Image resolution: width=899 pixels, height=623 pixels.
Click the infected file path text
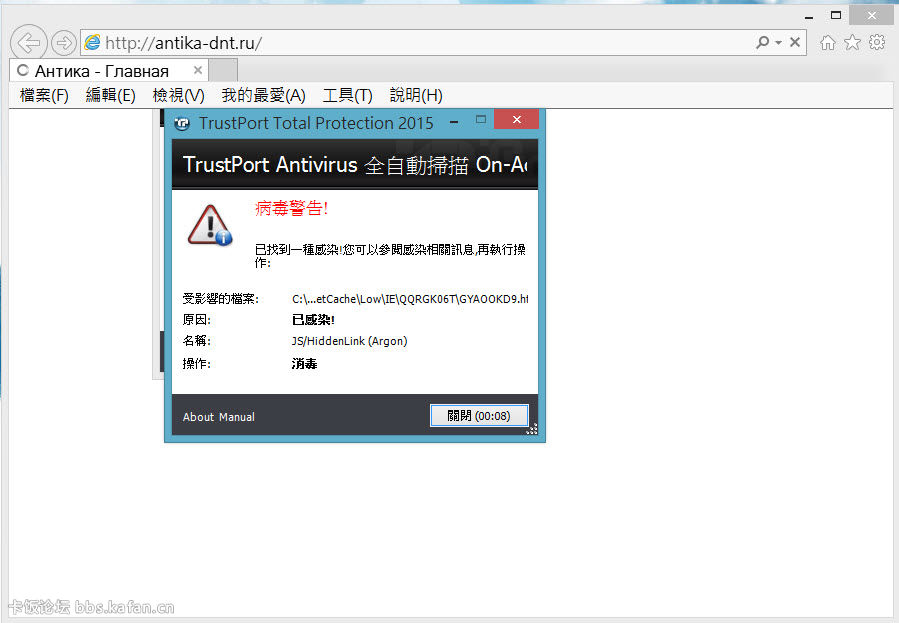[410, 299]
